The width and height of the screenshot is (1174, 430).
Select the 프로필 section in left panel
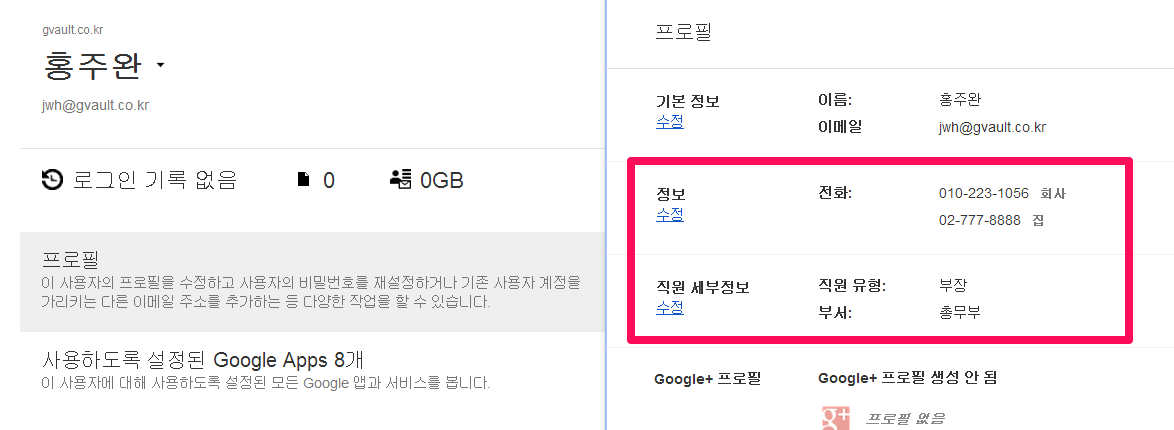pos(312,282)
